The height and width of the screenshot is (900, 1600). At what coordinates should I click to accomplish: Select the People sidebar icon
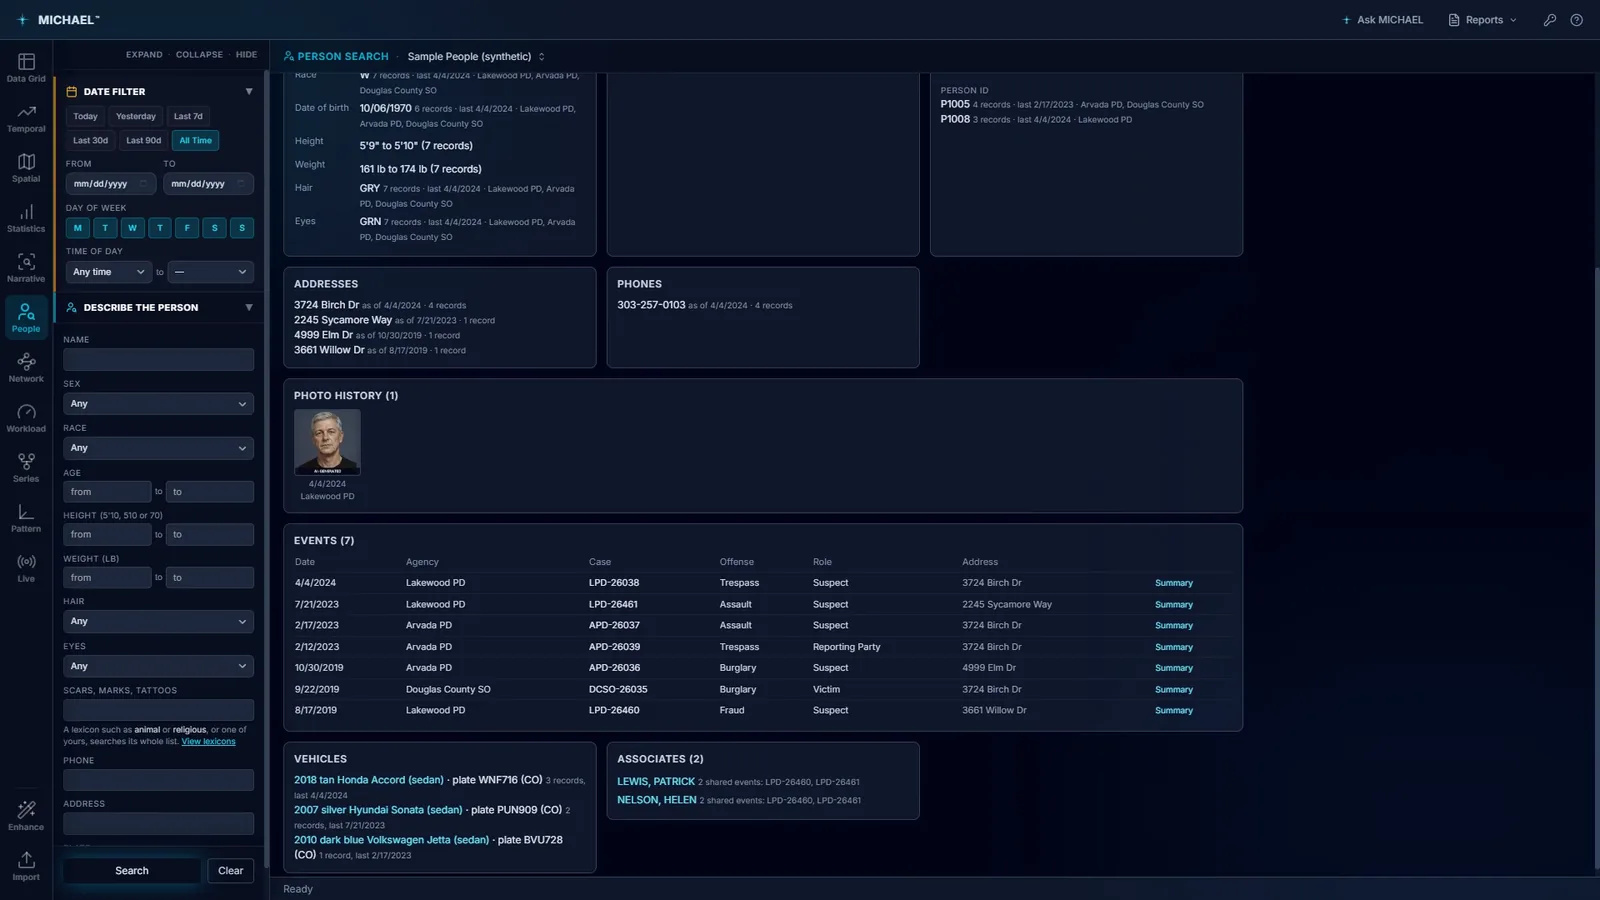tap(26, 318)
